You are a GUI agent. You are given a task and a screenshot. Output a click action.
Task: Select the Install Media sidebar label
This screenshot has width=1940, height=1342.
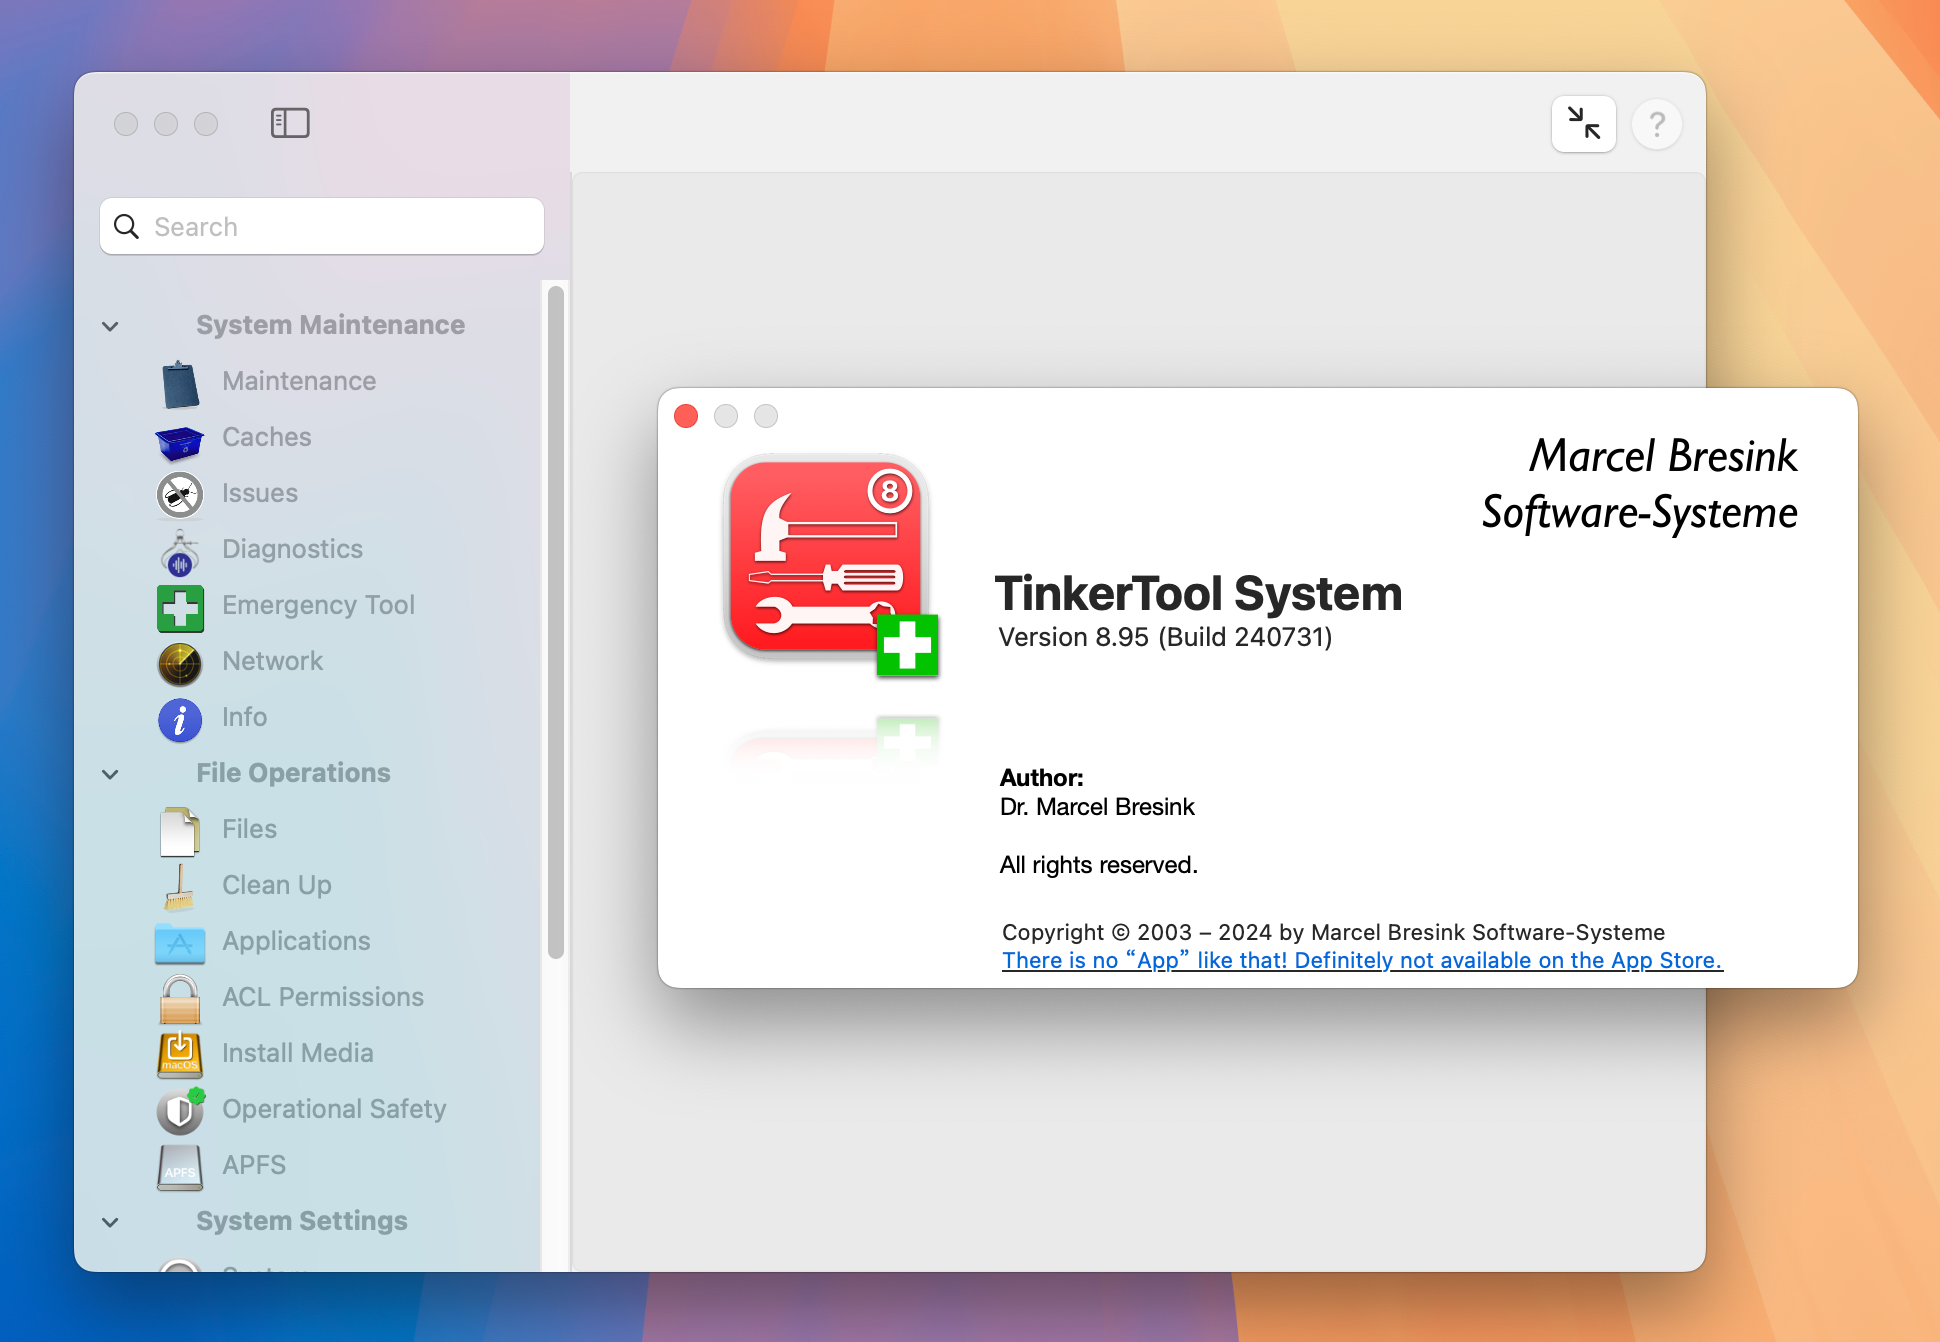point(298,1053)
